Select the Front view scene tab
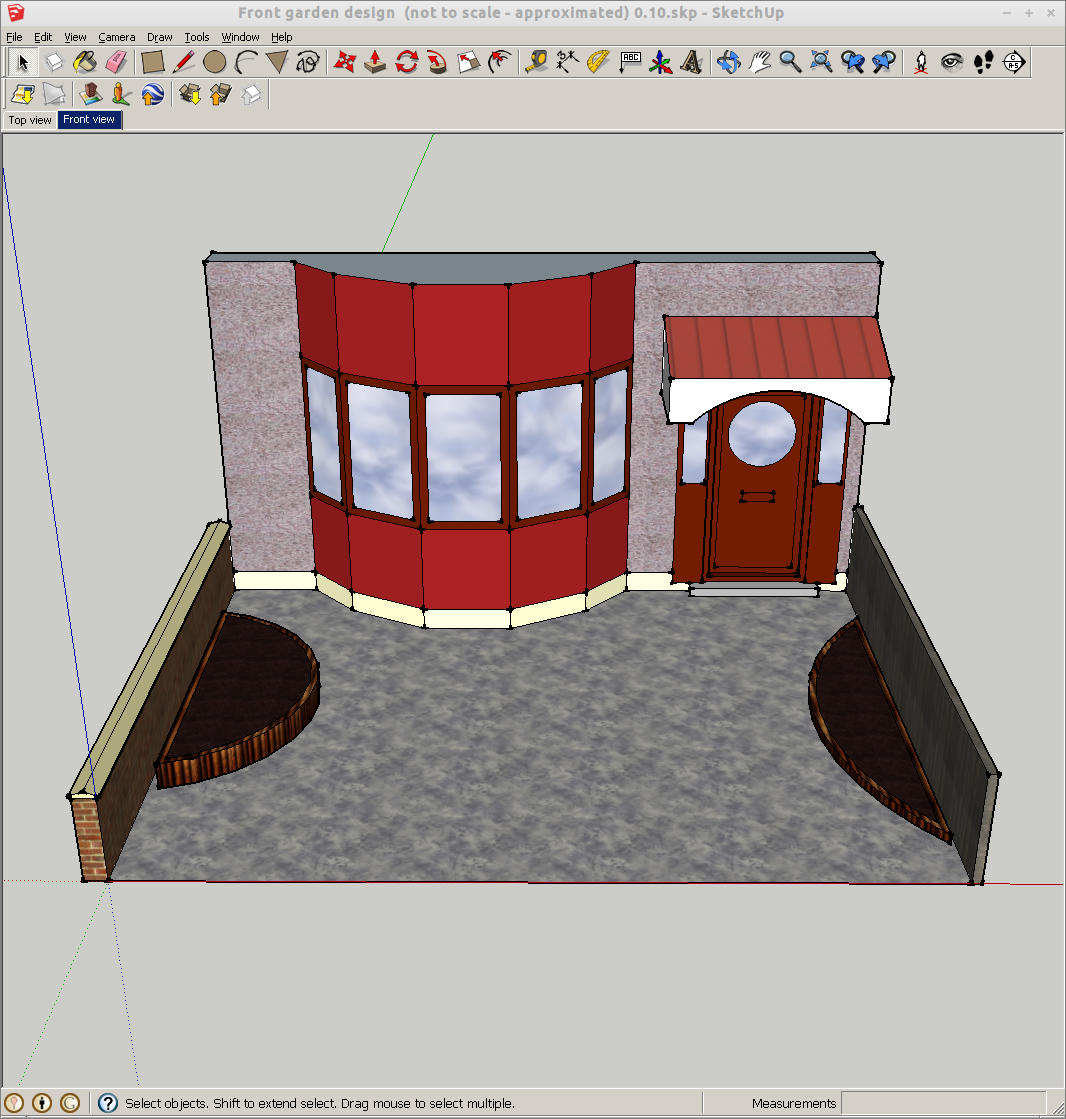Viewport: 1066px width, 1119px height. coord(89,120)
